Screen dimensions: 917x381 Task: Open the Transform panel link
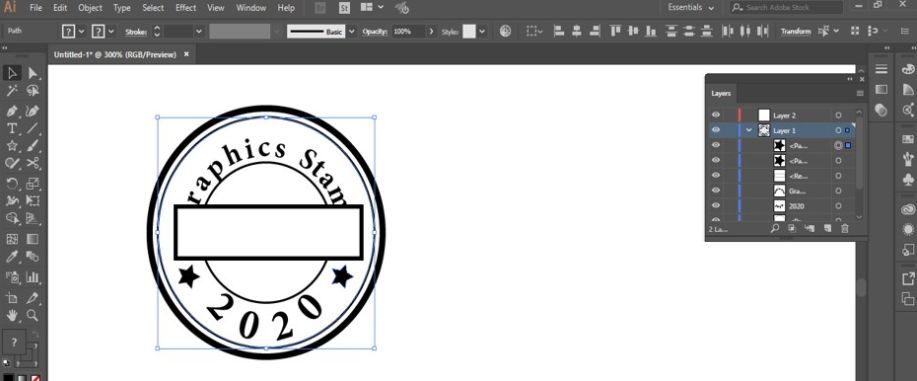[x=795, y=32]
